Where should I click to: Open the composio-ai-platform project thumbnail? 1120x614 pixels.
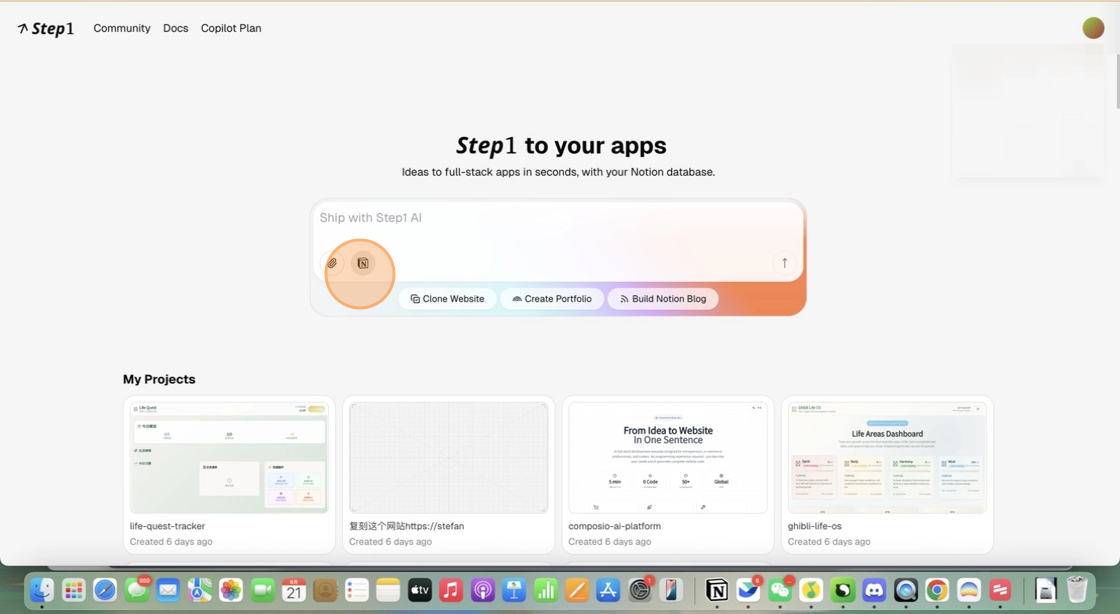668,458
